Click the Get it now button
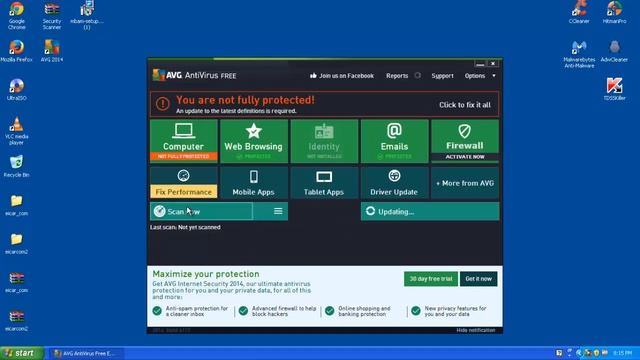Screen dimensions: 640x360 coord(478,279)
